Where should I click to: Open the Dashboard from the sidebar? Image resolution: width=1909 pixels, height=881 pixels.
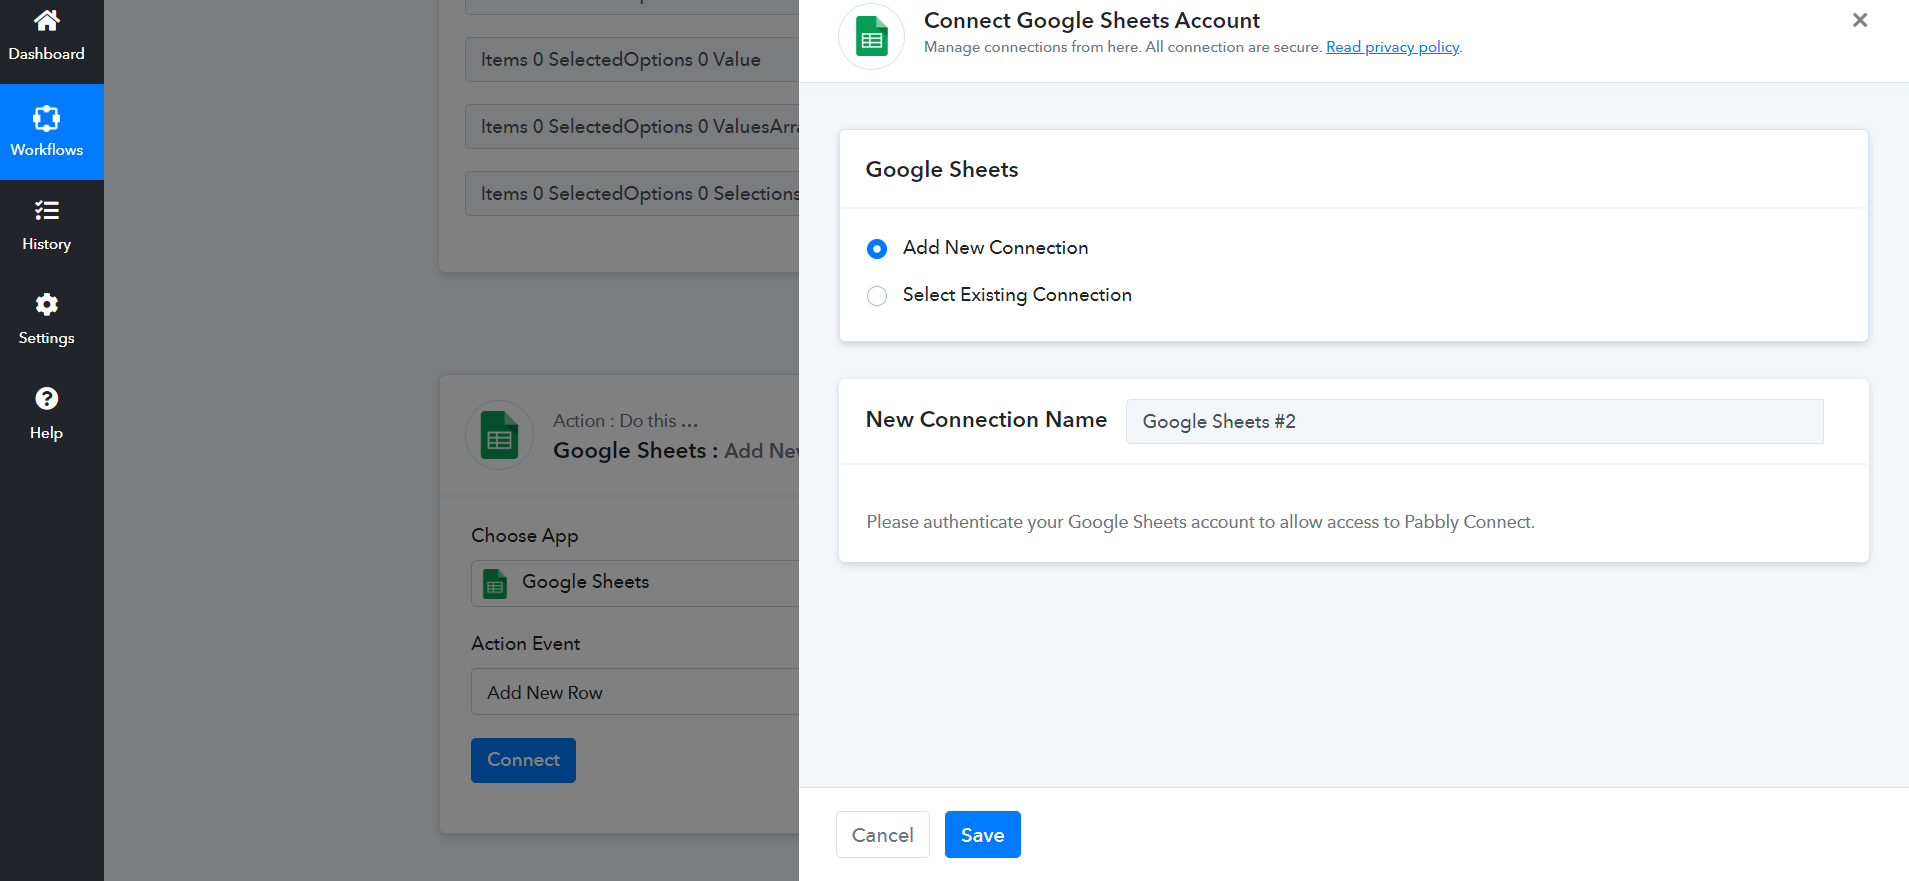coord(47,38)
